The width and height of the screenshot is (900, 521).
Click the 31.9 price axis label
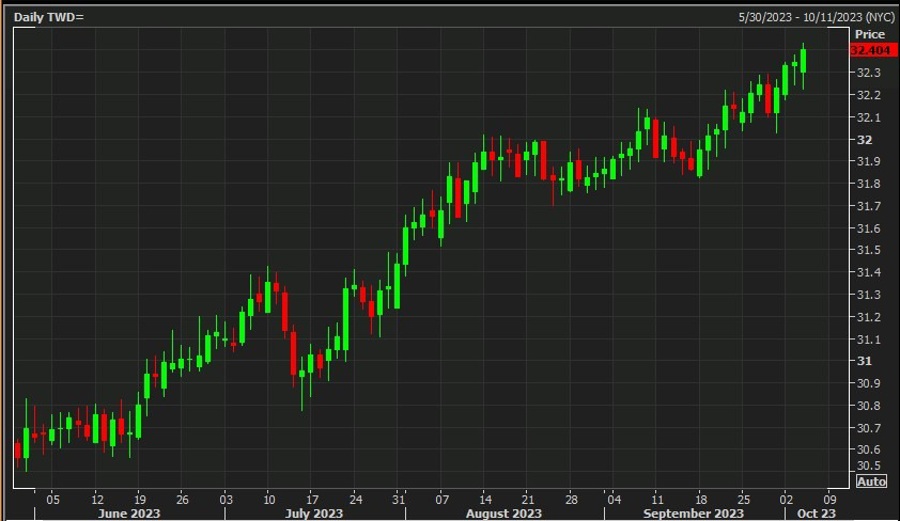click(868, 162)
